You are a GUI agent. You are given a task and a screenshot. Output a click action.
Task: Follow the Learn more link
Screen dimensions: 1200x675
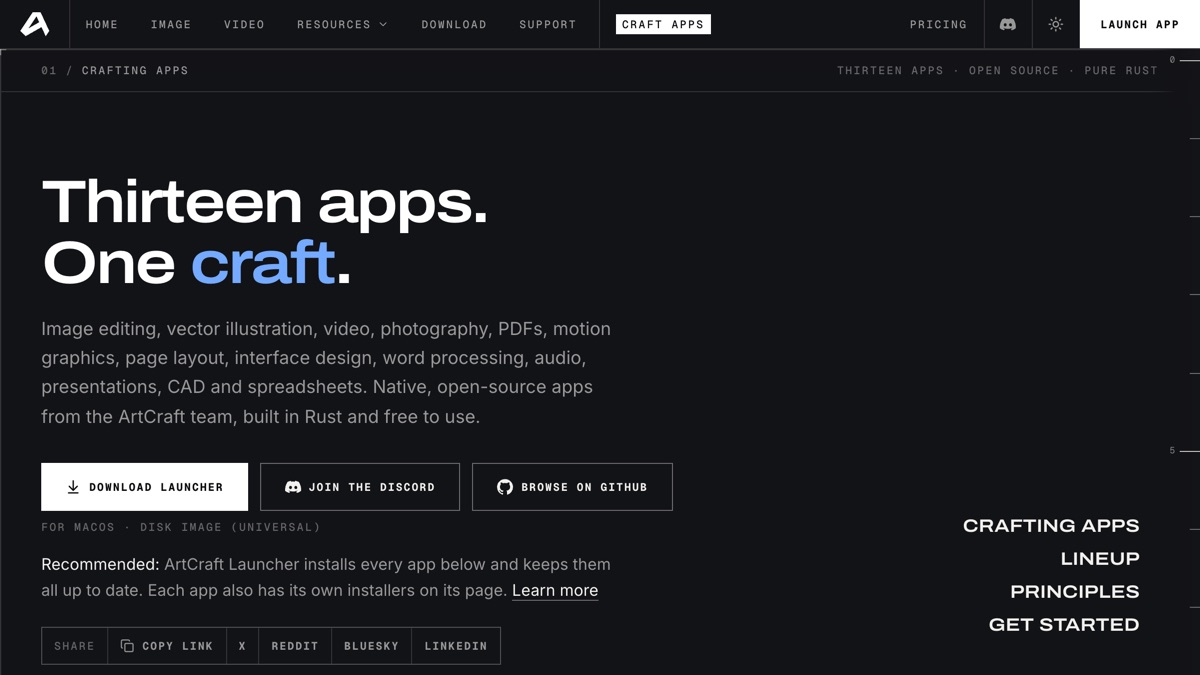pyautogui.click(x=555, y=590)
